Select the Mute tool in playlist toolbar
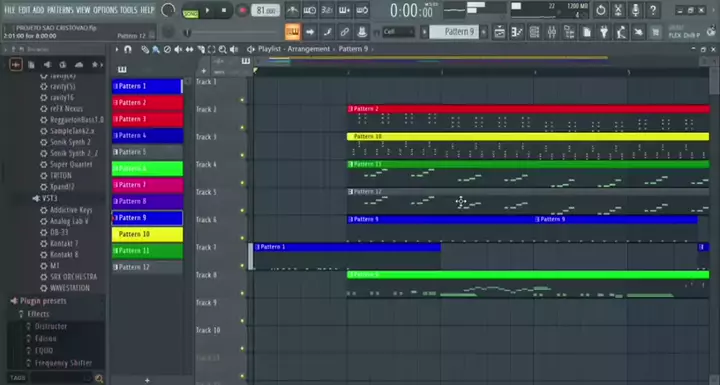Viewport: 720px width, 385px height. click(x=178, y=49)
